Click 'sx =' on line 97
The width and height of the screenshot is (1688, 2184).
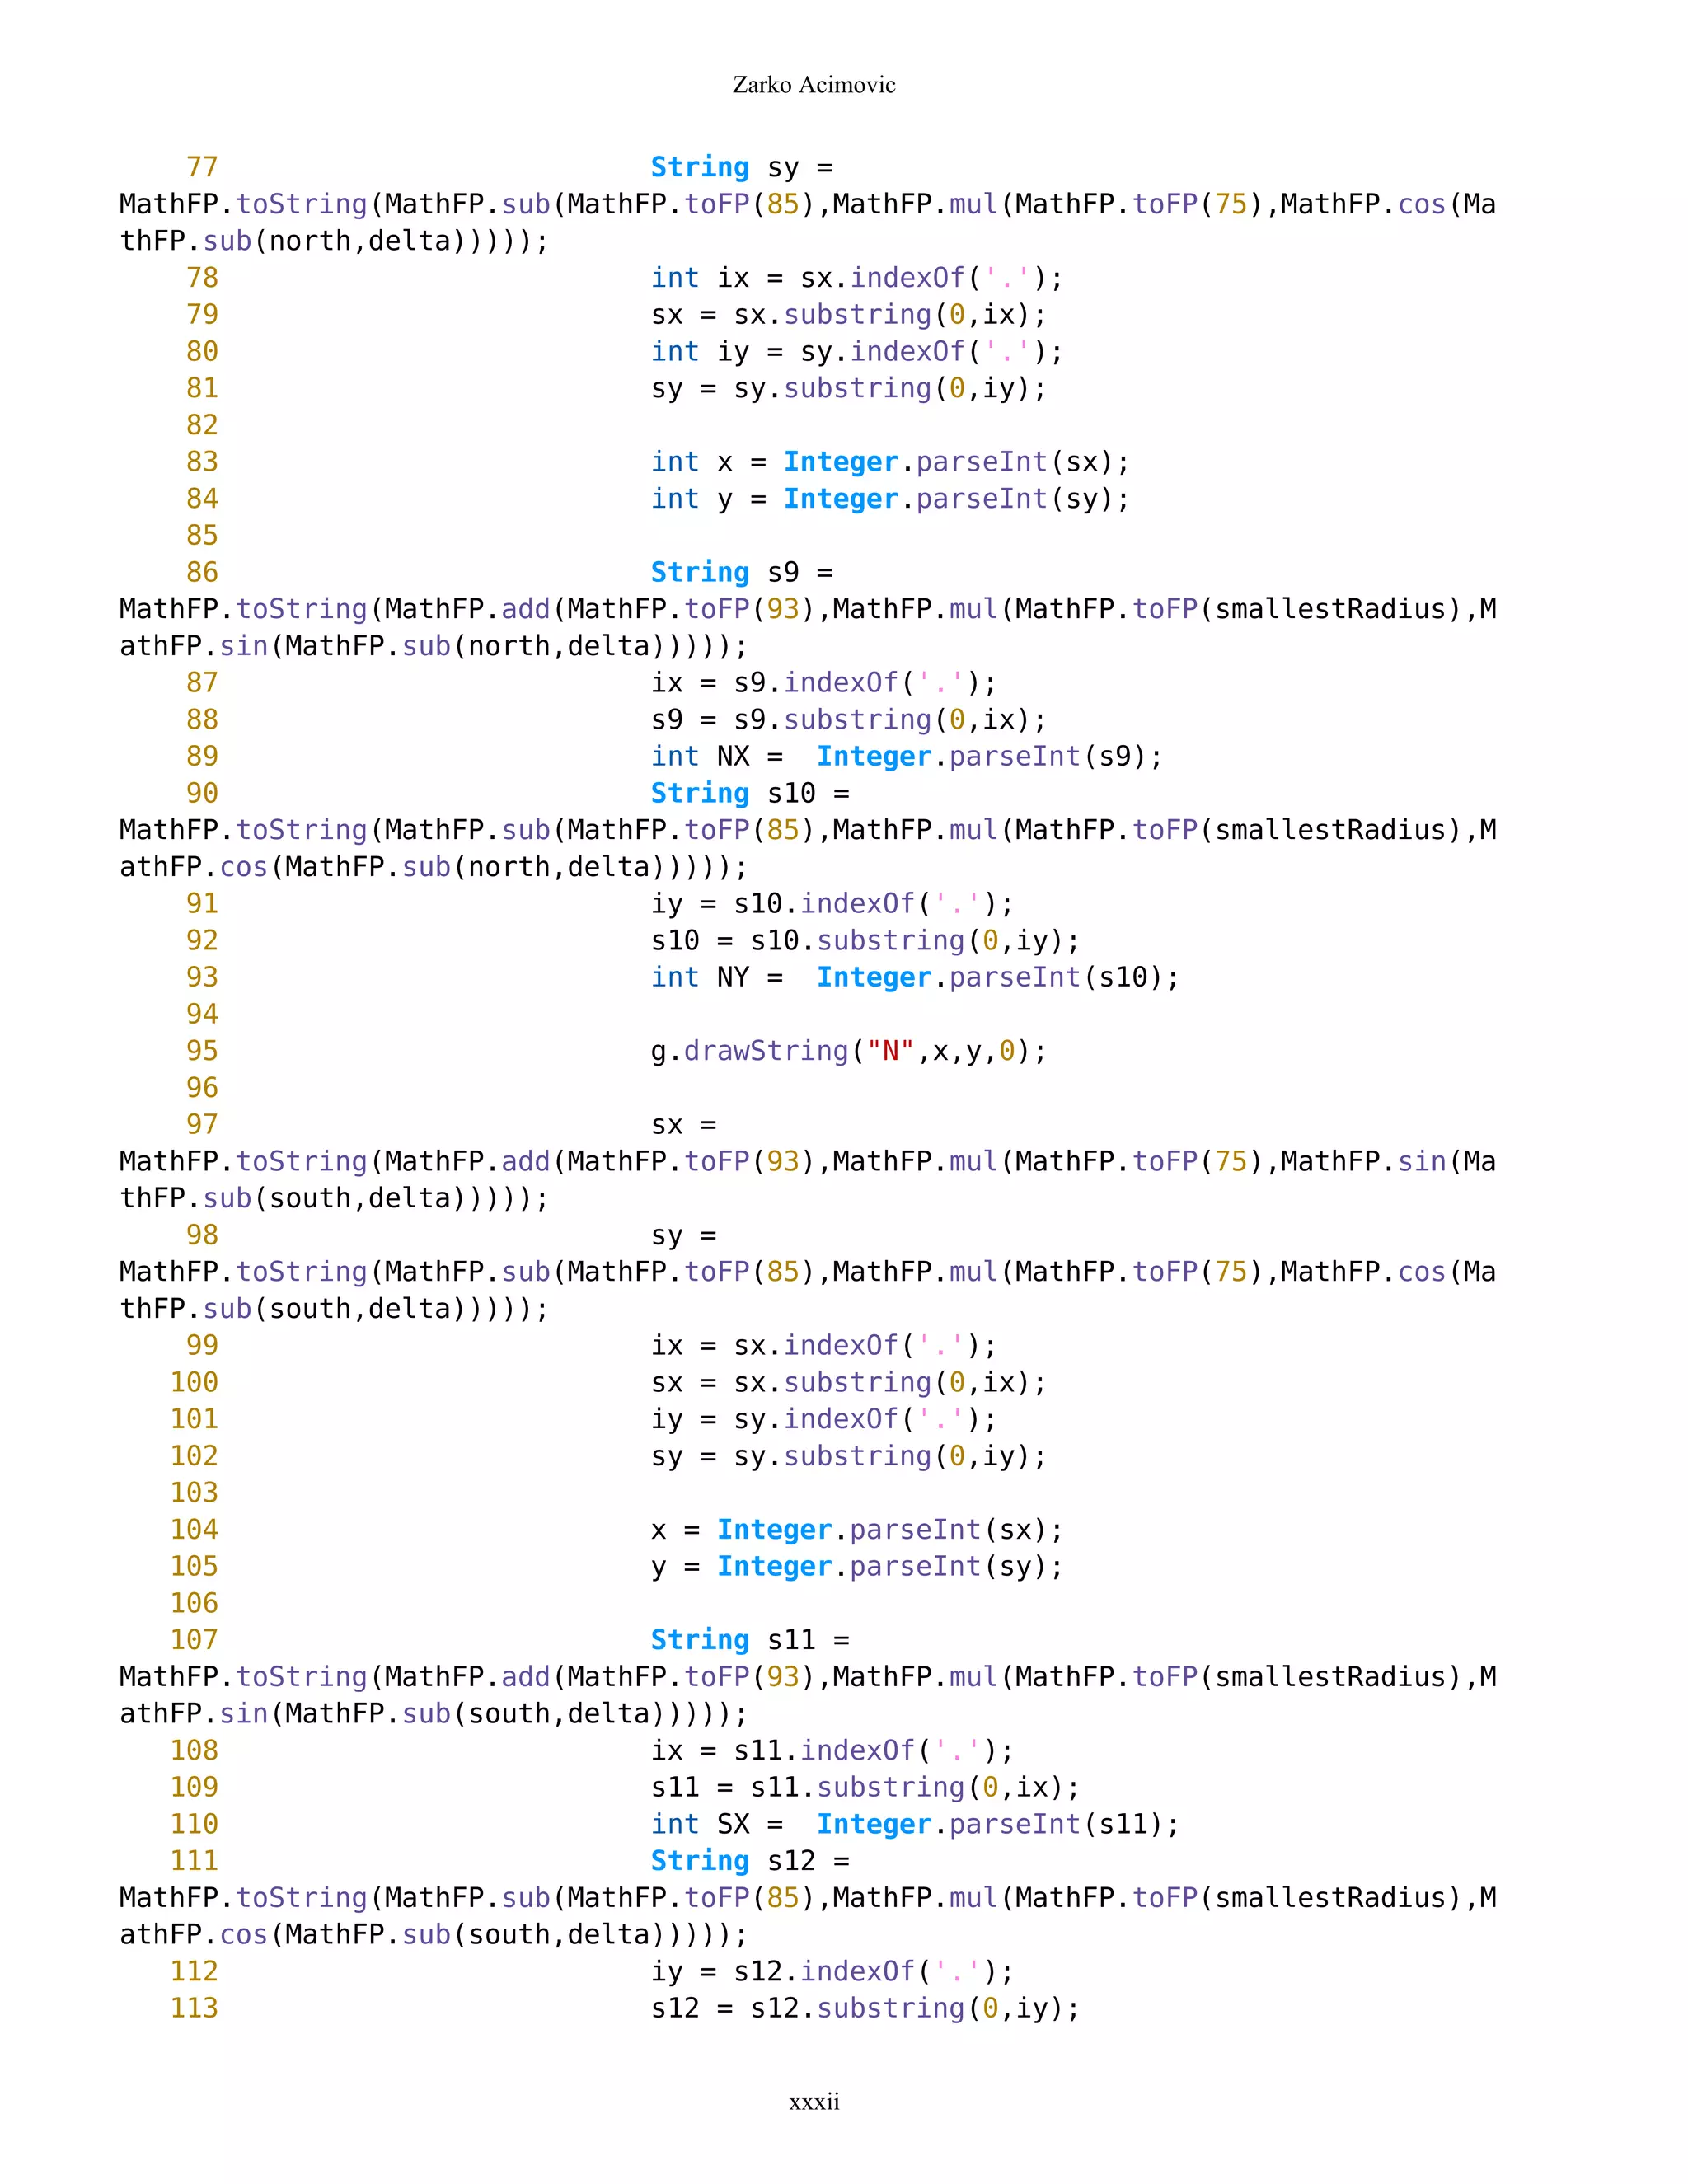coord(684,1125)
